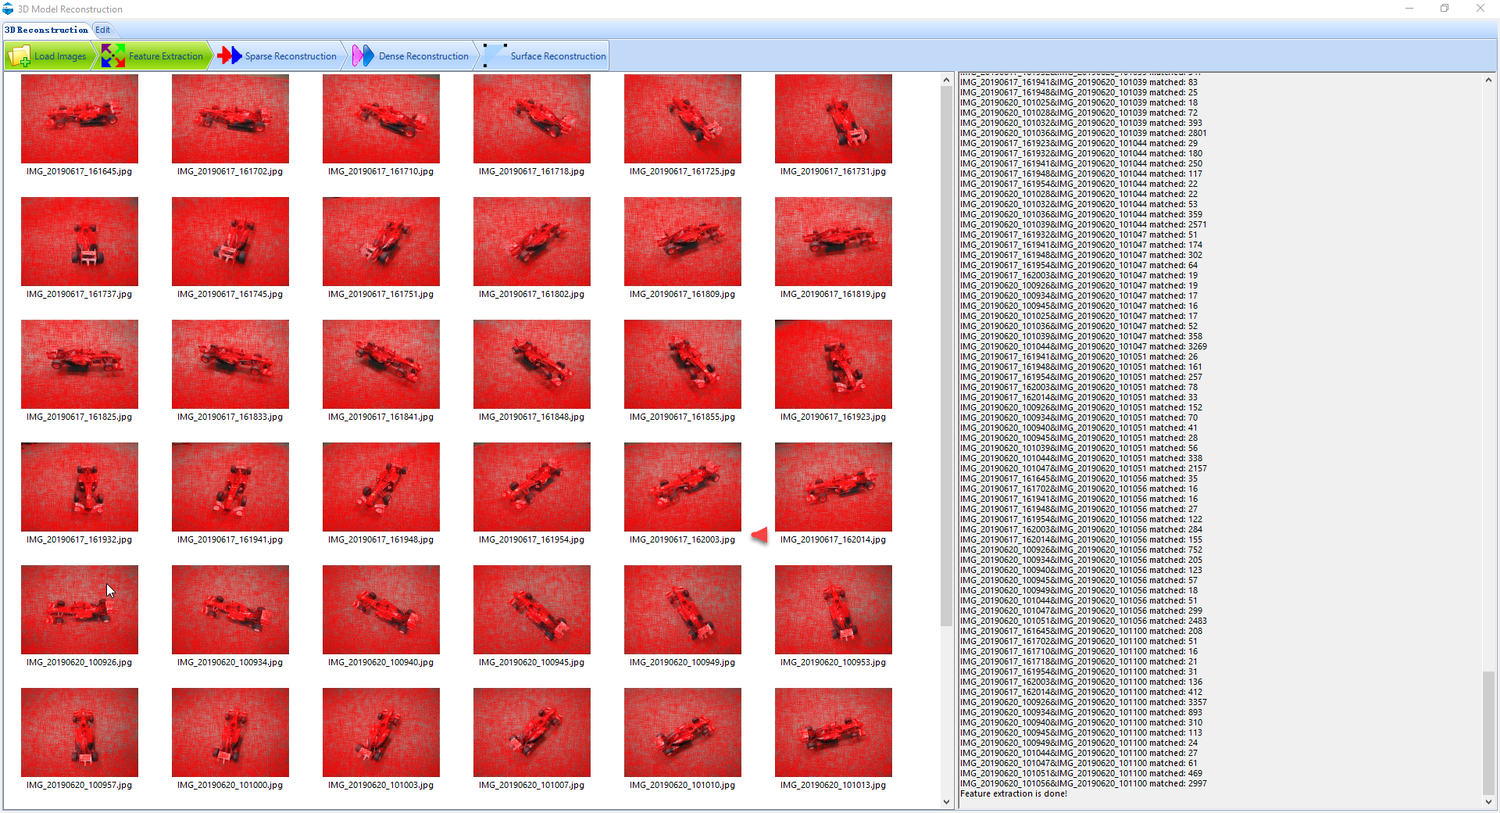Screen dimensions: 1500x813
Task: Select thumbnail IMG_20190617_161932.jpg
Action: point(79,487)
